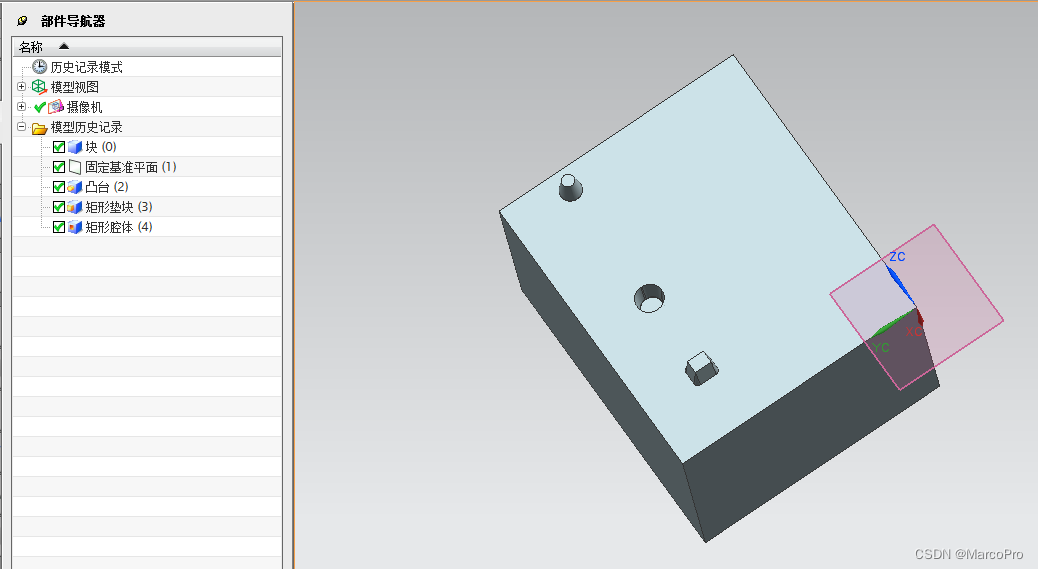
Task: Click the 模型历史记录 folder icon
Action: click(x=40, y=128)
